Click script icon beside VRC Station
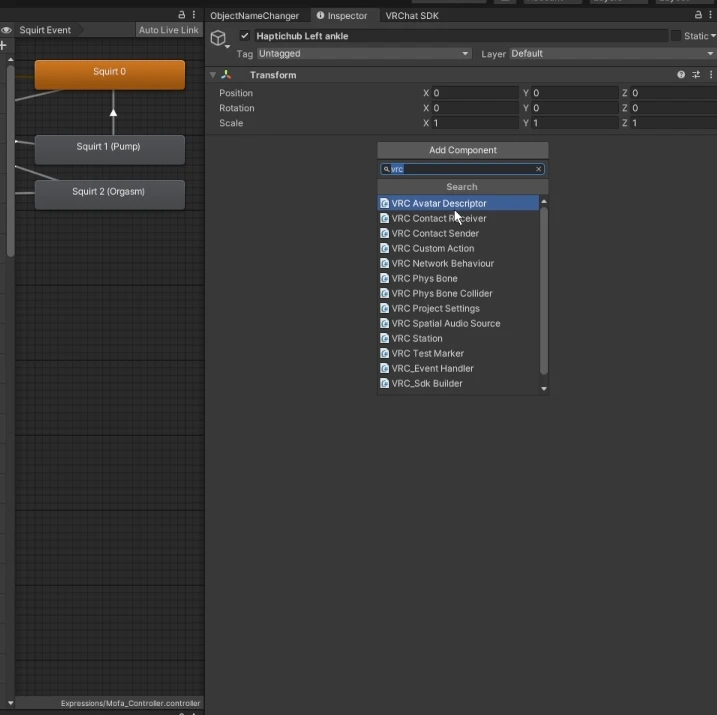The width and height of the screenshot is (717, 715). click(385, 338)
